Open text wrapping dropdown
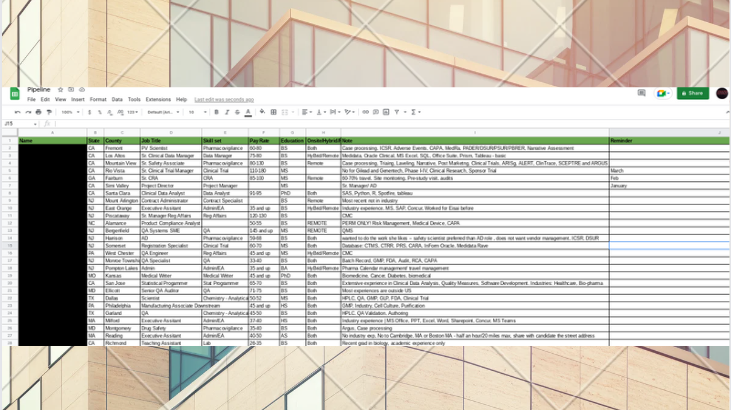This screenshot has height=410, width=731. tap(334, 112)
